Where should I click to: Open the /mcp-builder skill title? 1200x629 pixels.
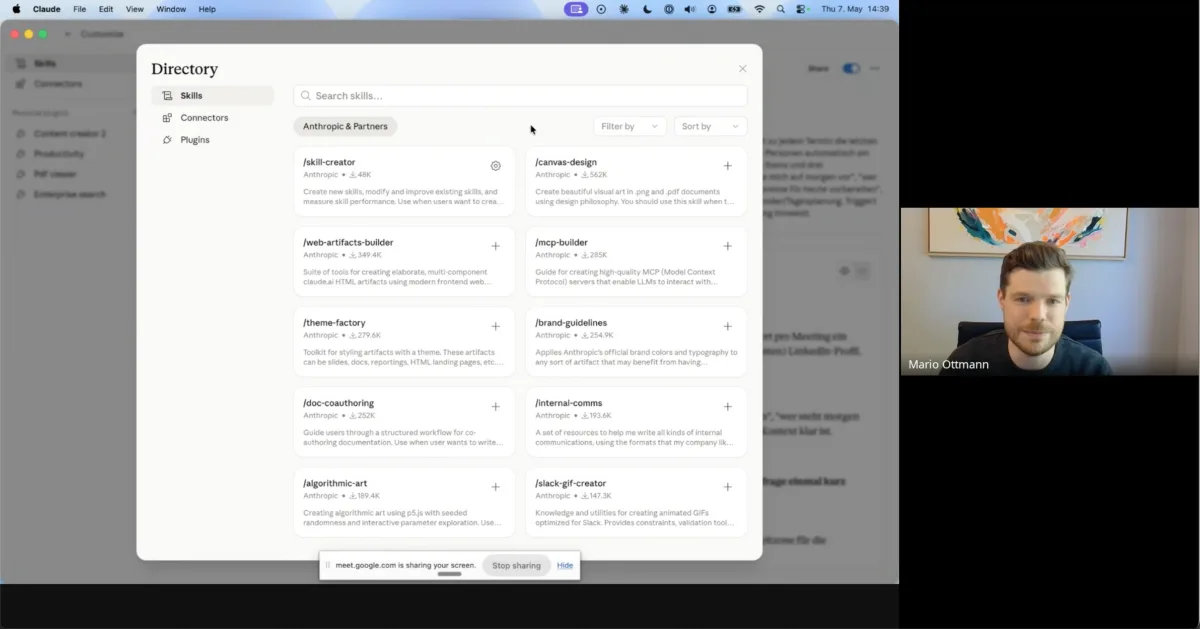[561, 242]
